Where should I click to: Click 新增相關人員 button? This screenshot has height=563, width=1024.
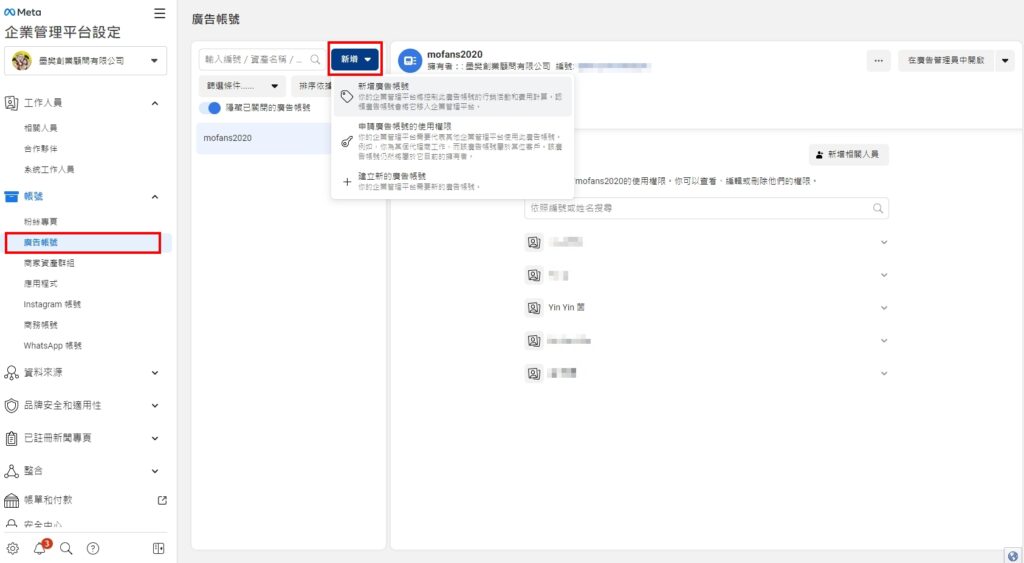coord(848,155)
